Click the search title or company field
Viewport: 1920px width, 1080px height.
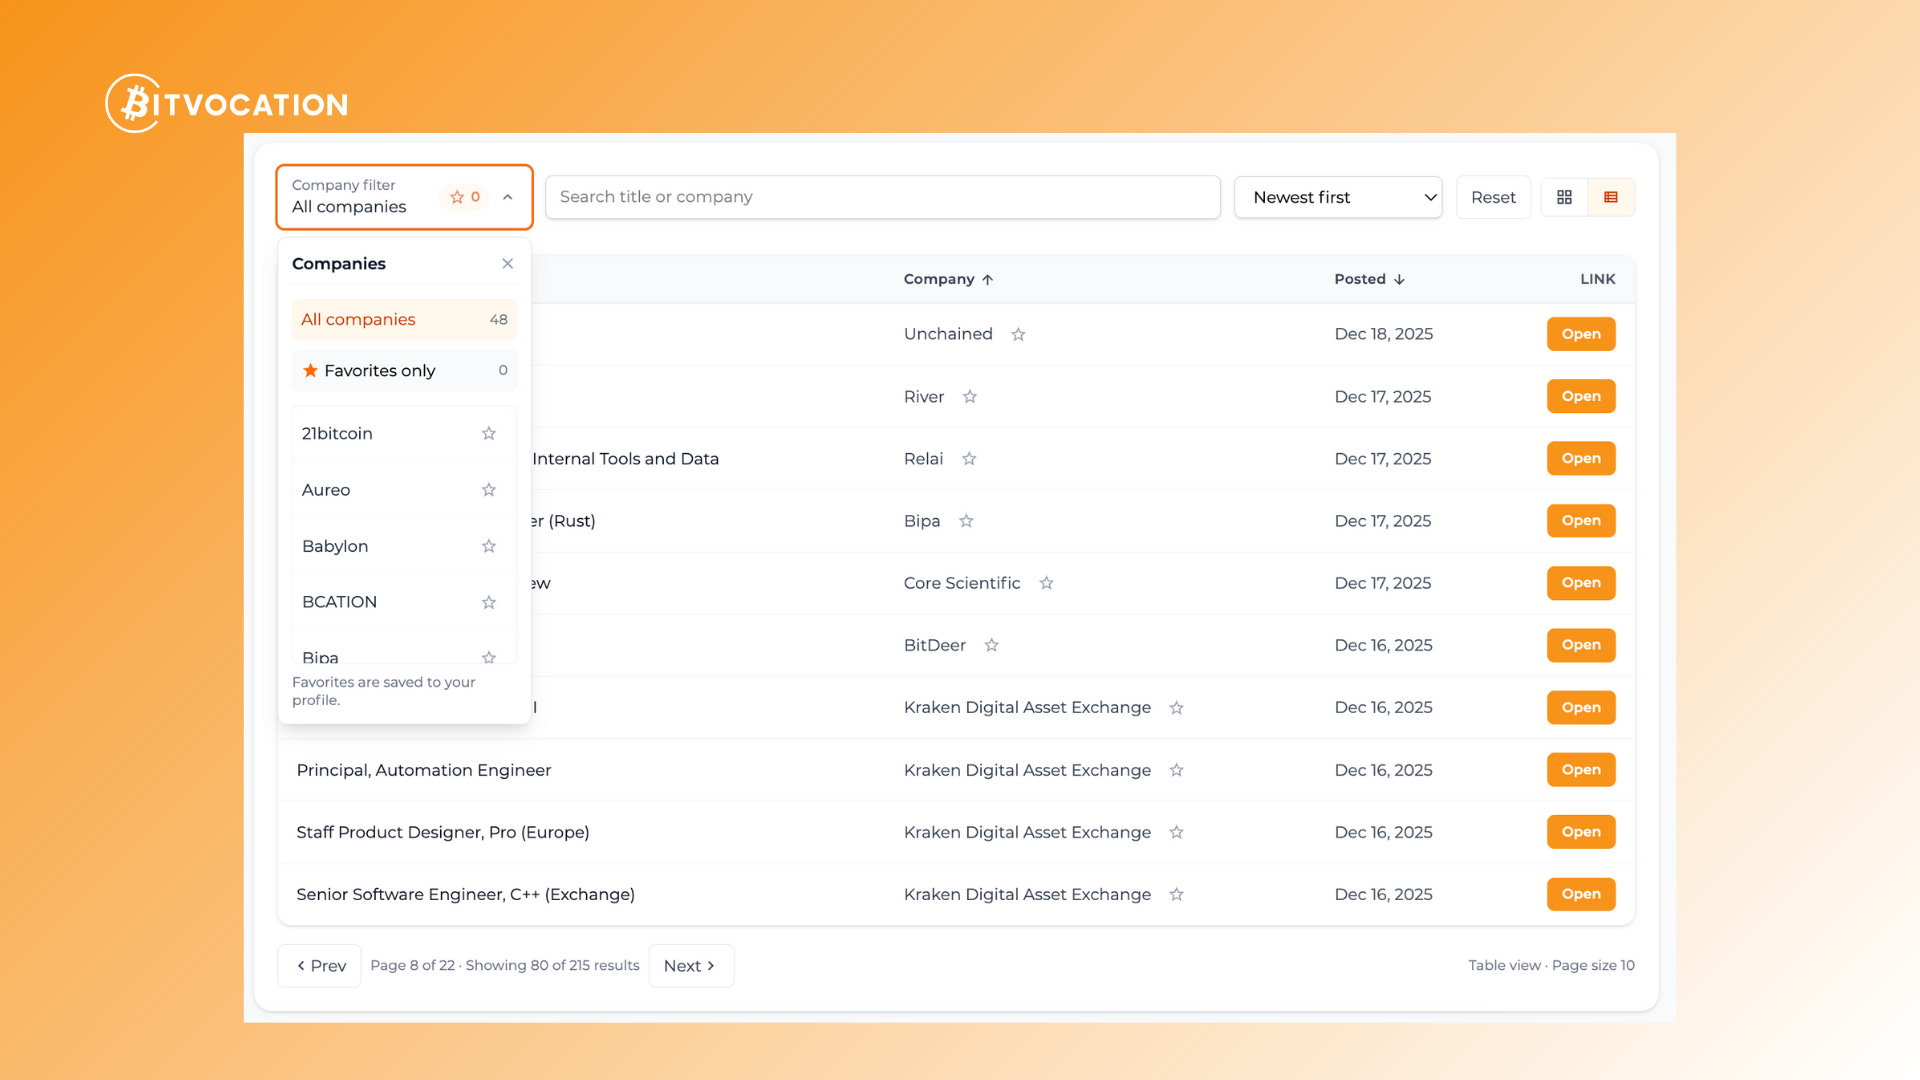(882, 197)
